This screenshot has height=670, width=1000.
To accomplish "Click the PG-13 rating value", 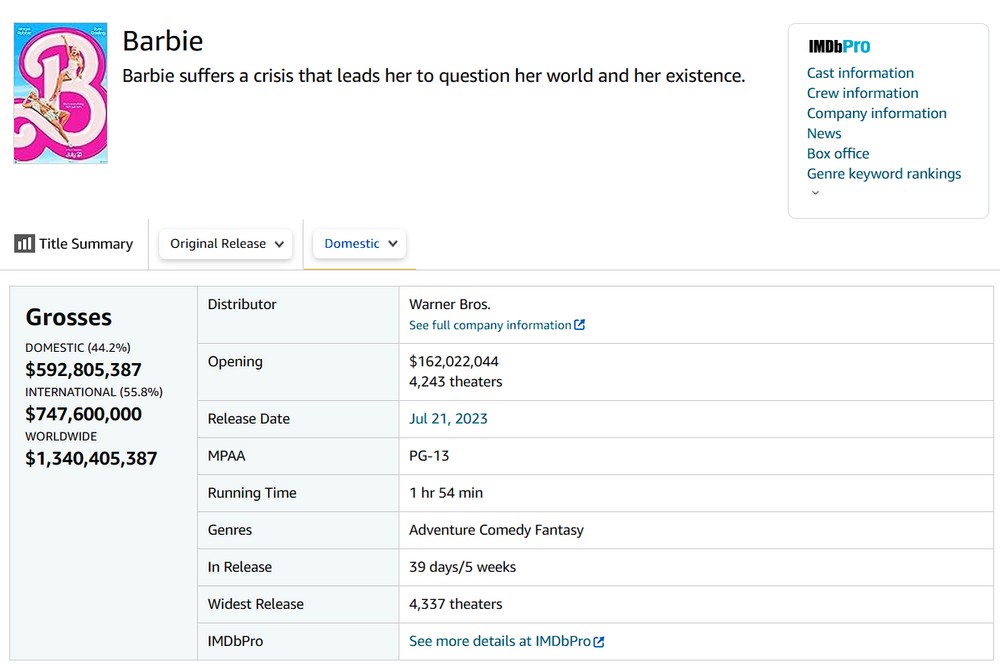I will click(429, 456).
